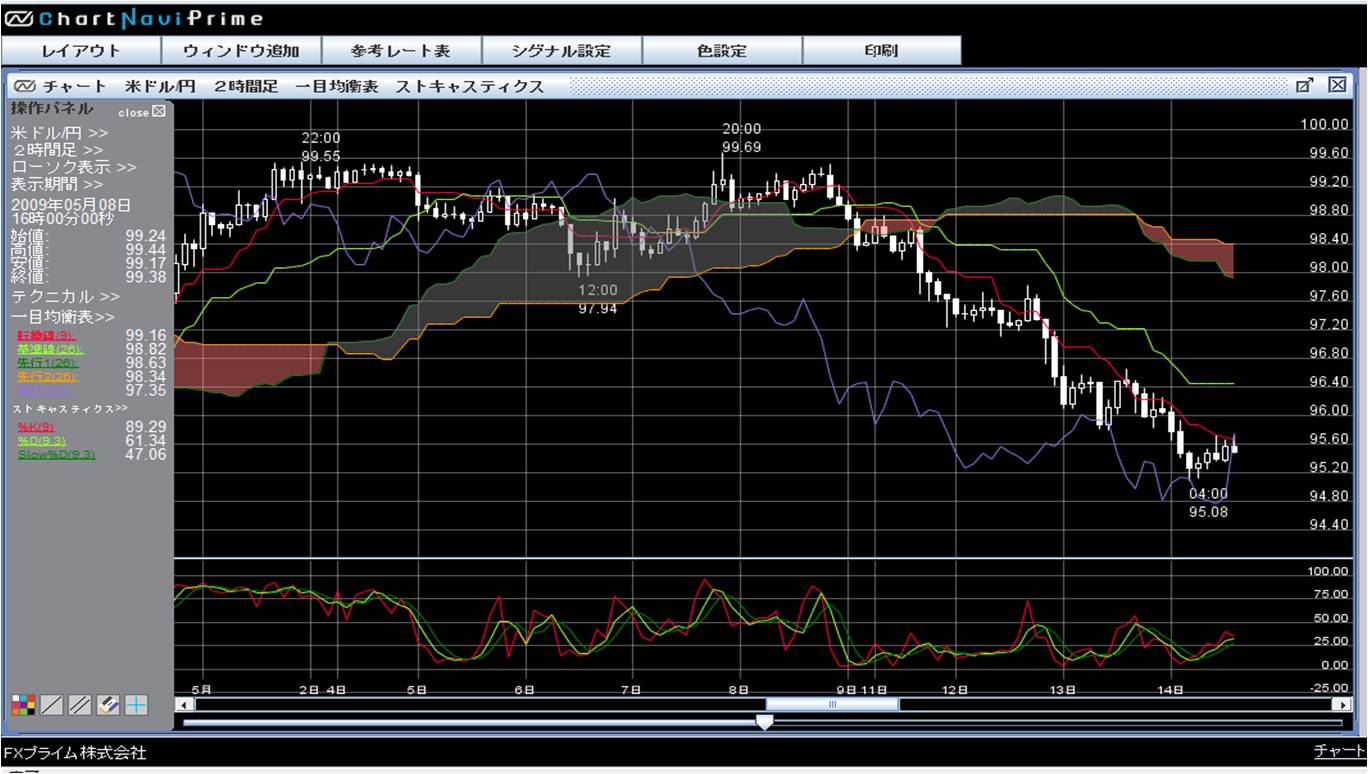Screen dimensions: 1368x774
Task: Expand the 米ドル/円 currency pair selector
Action: 59,132
